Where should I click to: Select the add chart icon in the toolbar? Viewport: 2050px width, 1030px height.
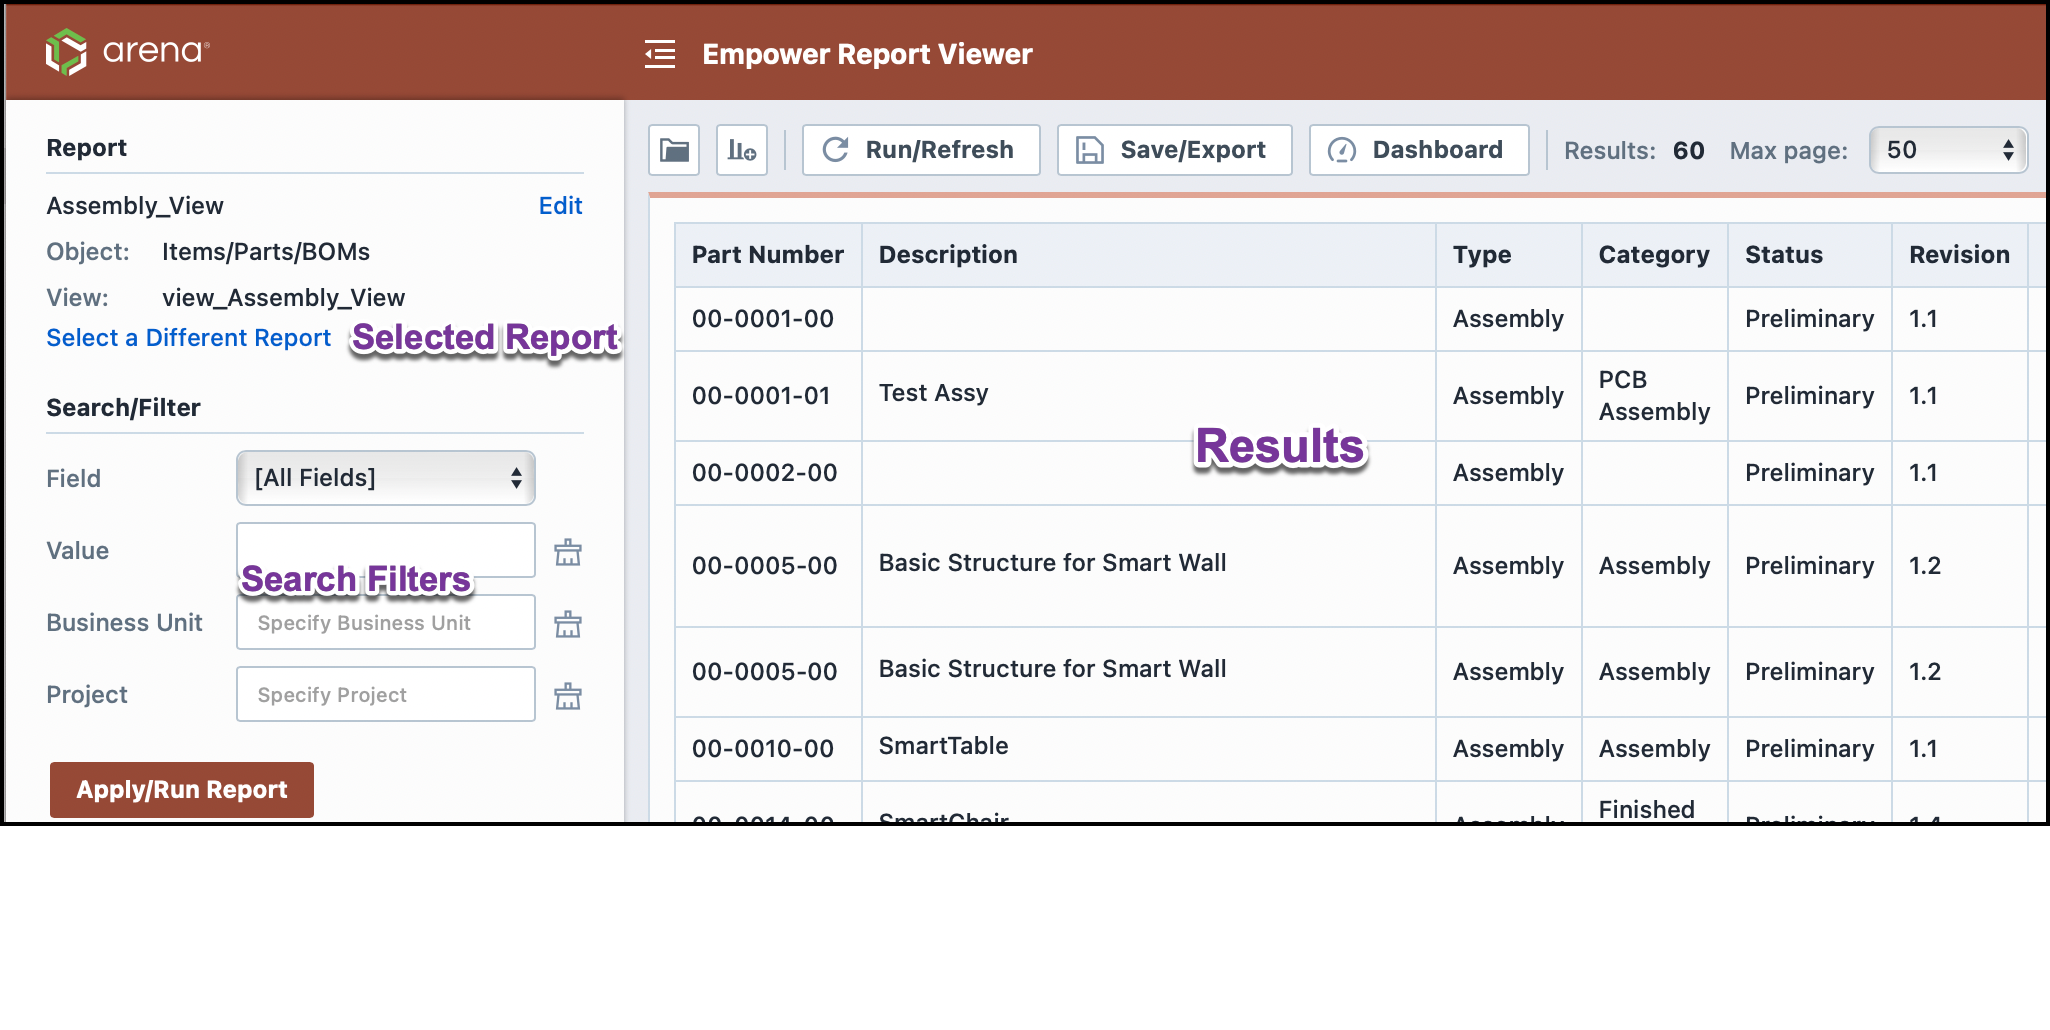tap(741, 149)
